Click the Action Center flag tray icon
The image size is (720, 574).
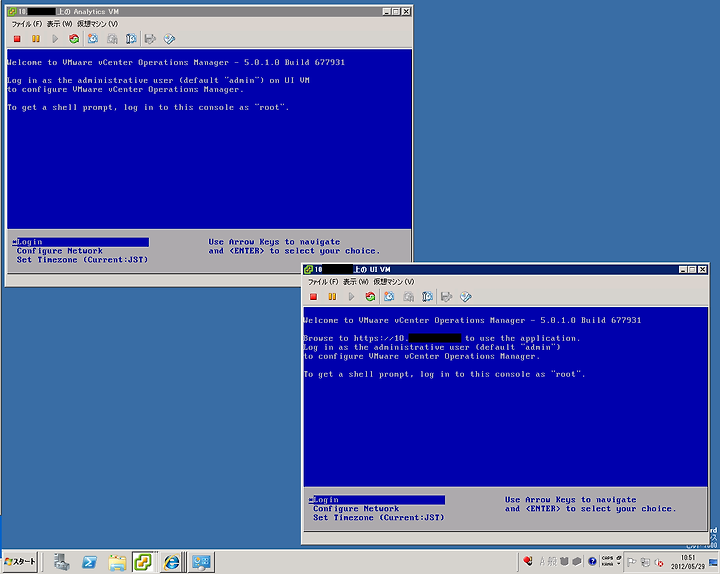(x=631, y=562)
